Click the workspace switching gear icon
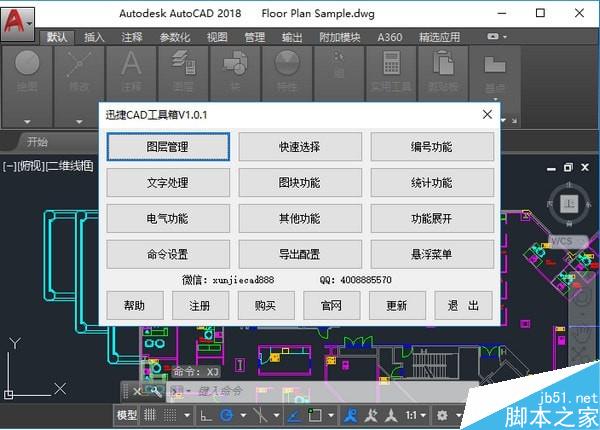Screen dimensions: 600x430 (x=442, y=415)
